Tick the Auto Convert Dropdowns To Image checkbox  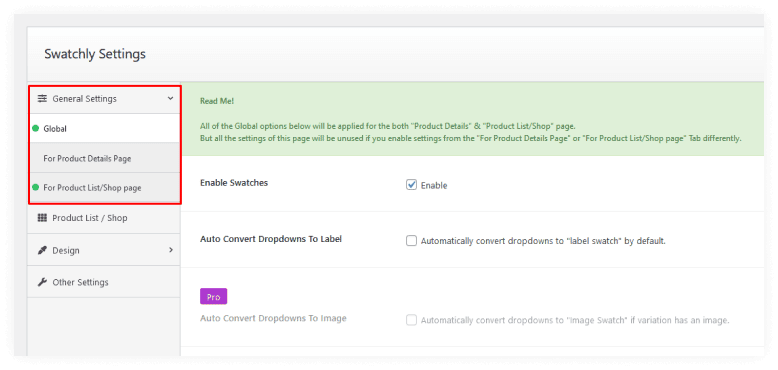pos(411,320)
